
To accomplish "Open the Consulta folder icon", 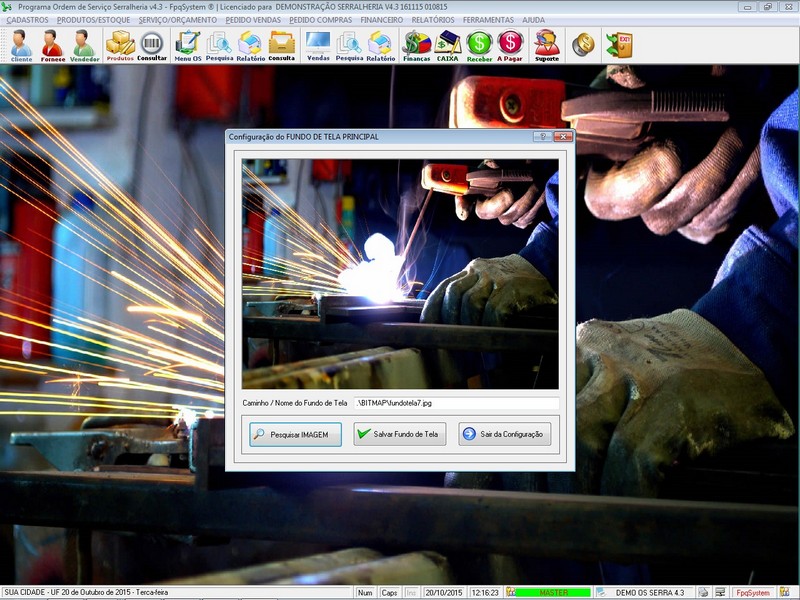I will point(282,45).
